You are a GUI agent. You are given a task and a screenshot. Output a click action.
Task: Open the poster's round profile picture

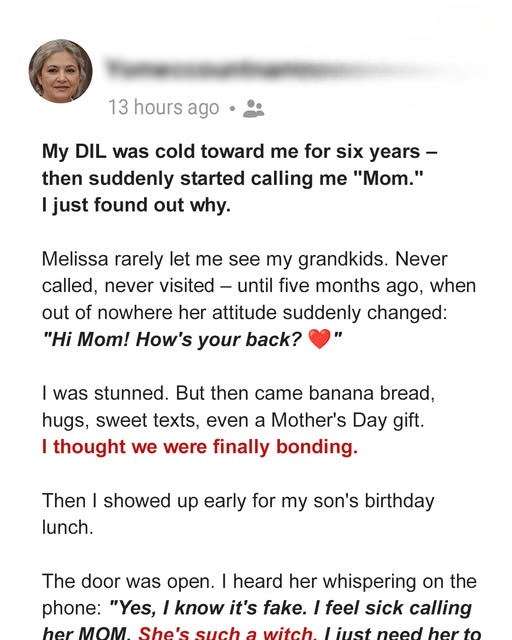pos(60,71)
